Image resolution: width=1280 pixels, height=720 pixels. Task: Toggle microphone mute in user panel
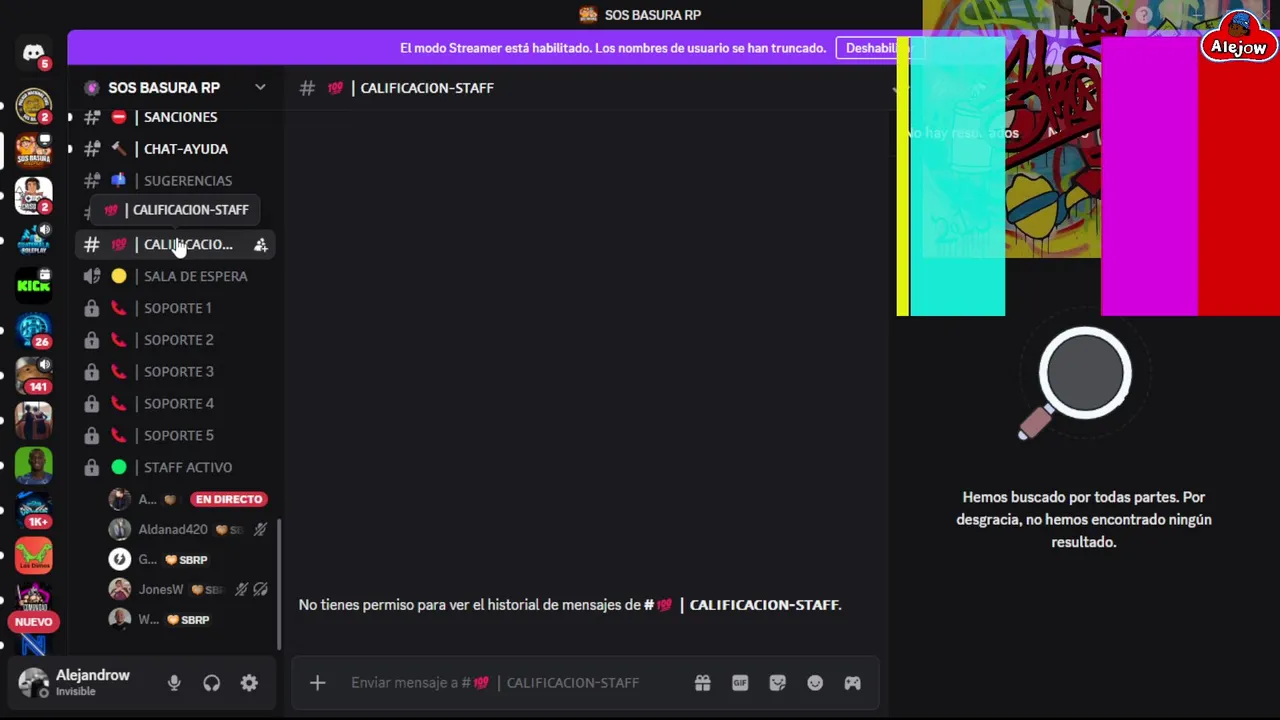pos(174,683)
